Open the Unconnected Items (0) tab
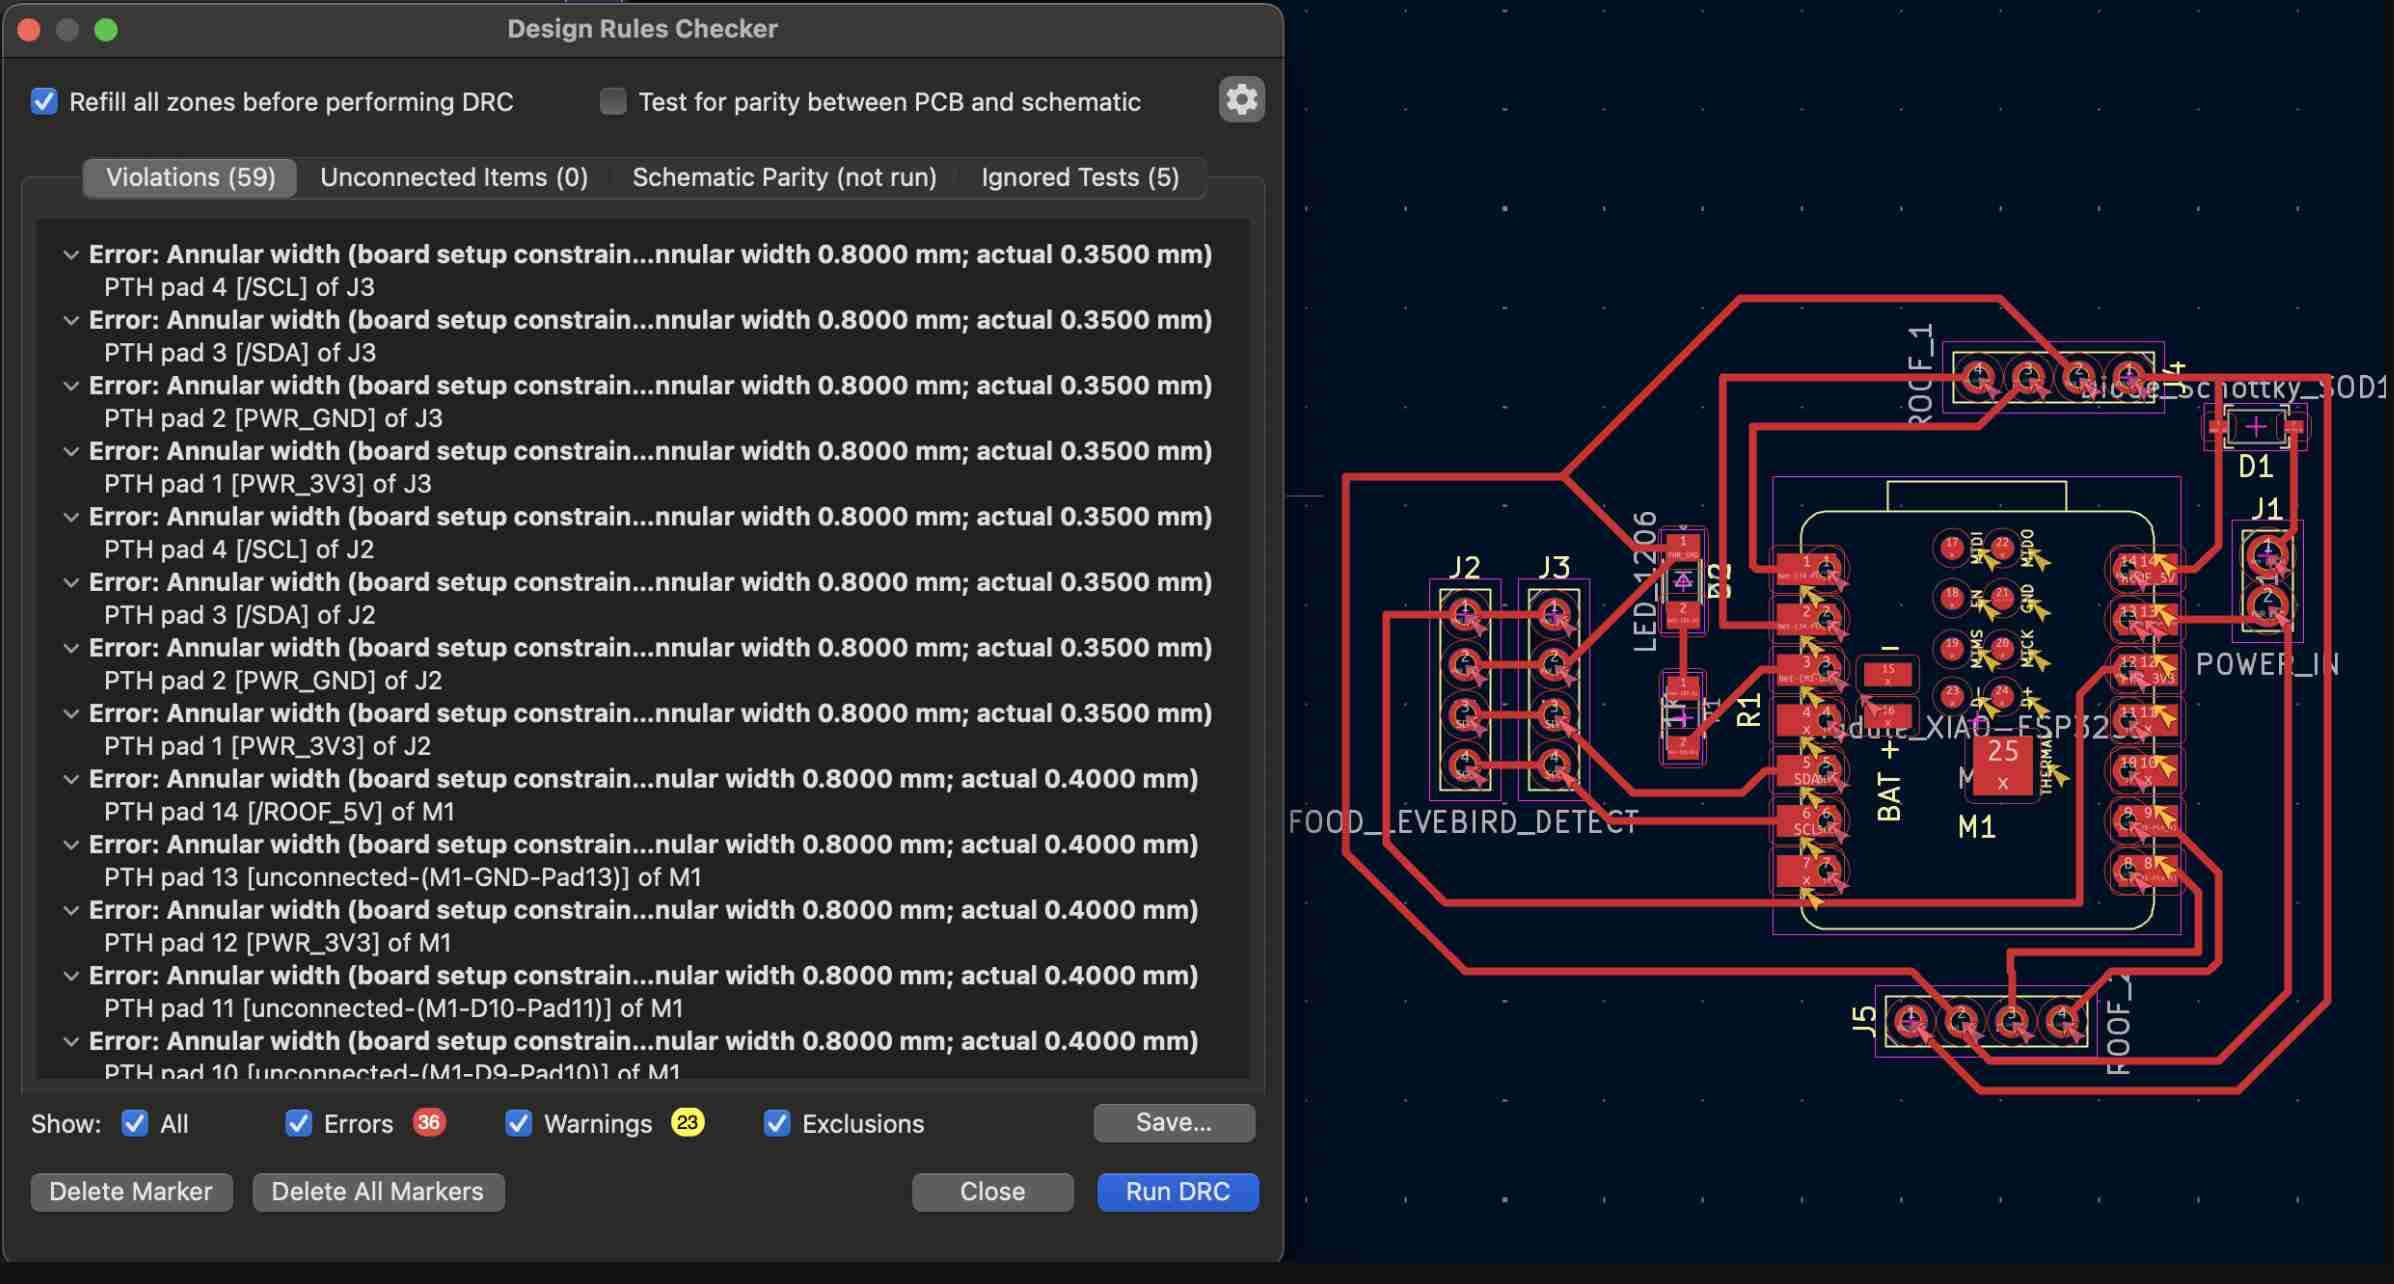 coord(454,178)
